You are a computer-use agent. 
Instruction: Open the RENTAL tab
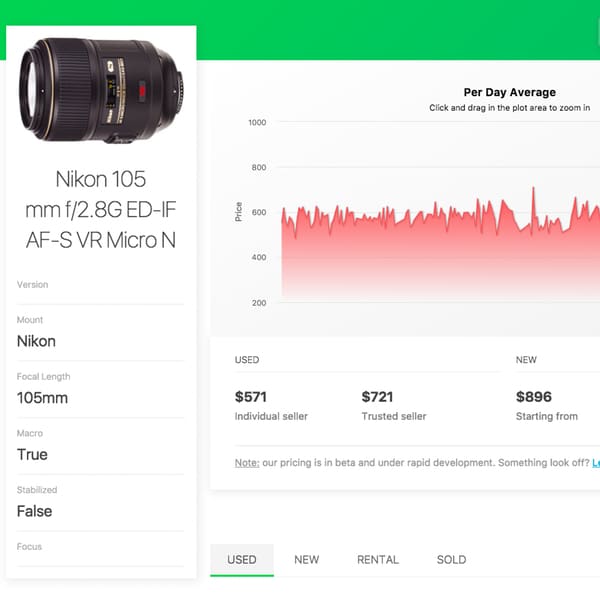coord(378,560)
